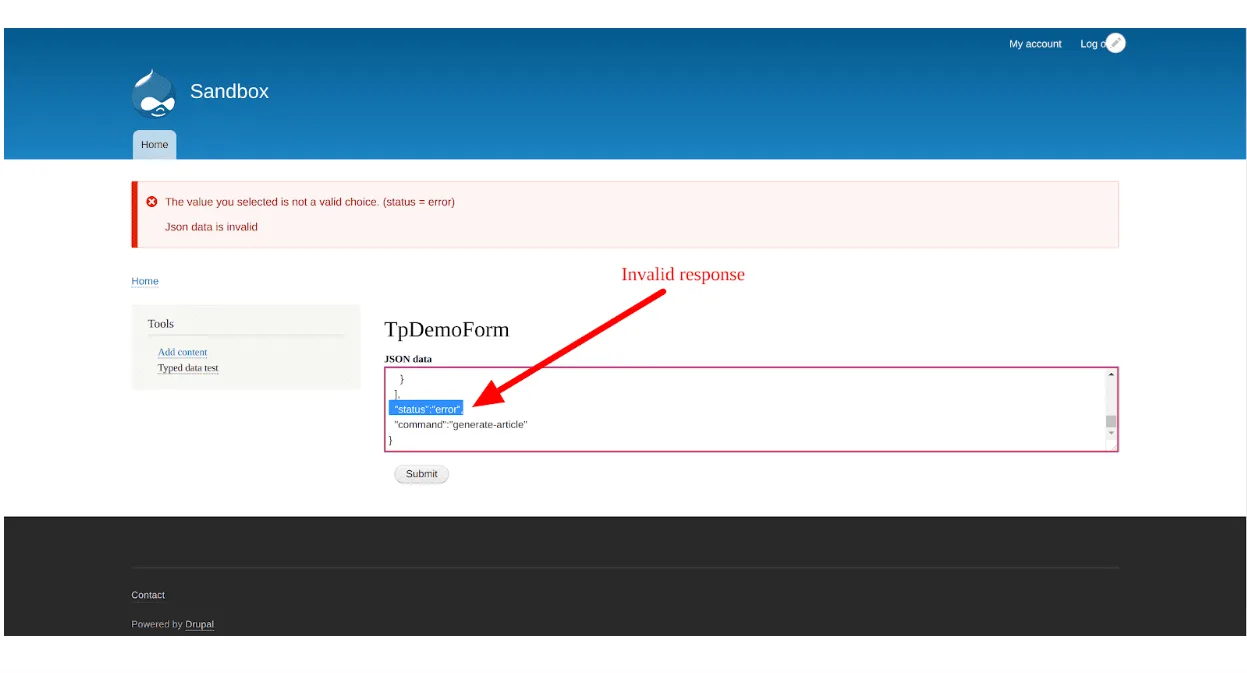Image resolution: width=1247 pixels, height=673 pixels.
Task: Click the Tools block title
Action: (x=161, y=324)
